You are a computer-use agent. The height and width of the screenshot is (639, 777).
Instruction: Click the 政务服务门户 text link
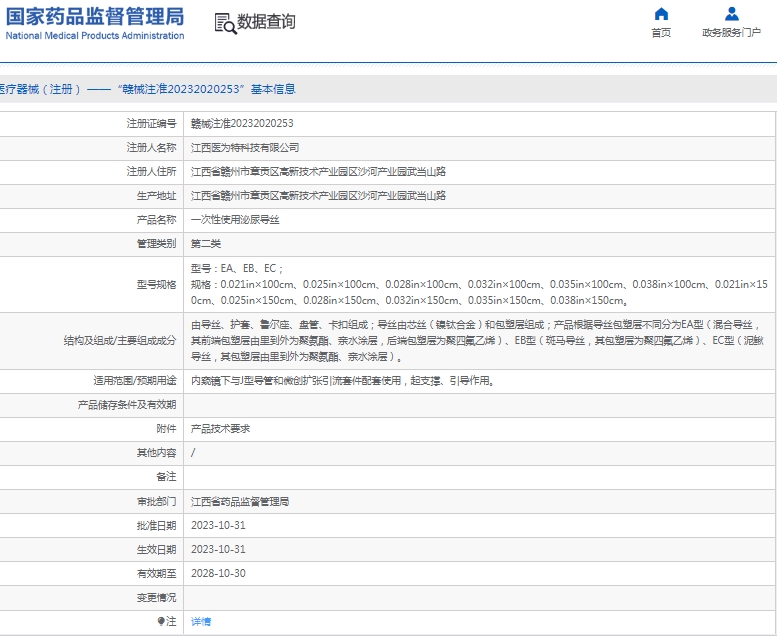731,33
